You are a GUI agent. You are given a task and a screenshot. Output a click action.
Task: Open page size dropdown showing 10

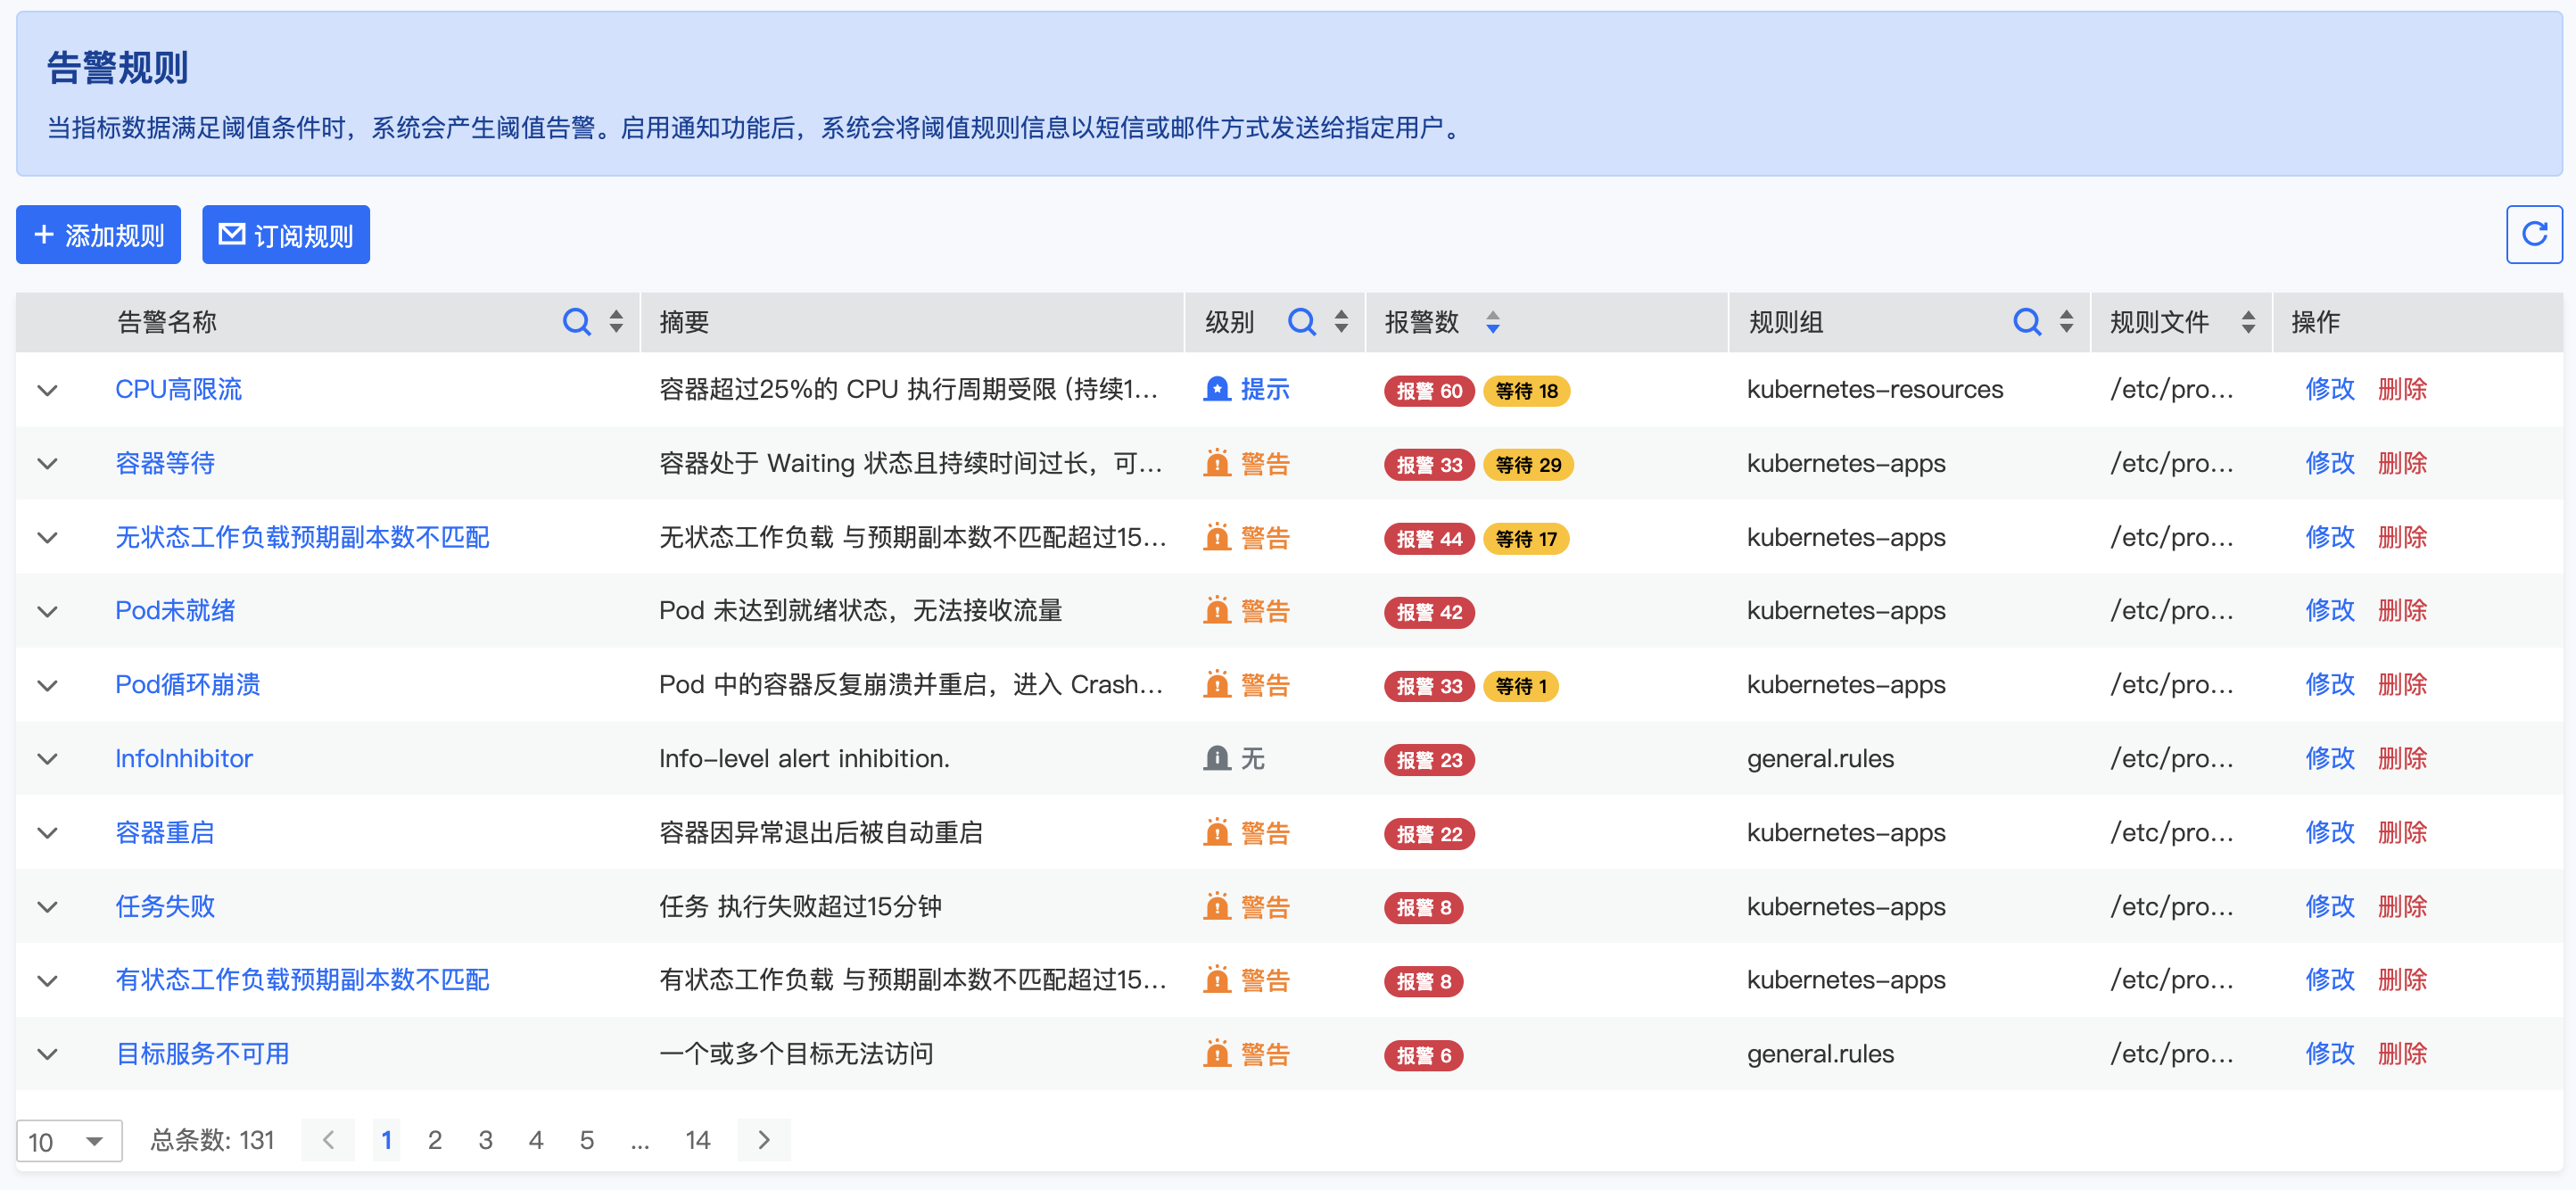(x=68, y=1141)
